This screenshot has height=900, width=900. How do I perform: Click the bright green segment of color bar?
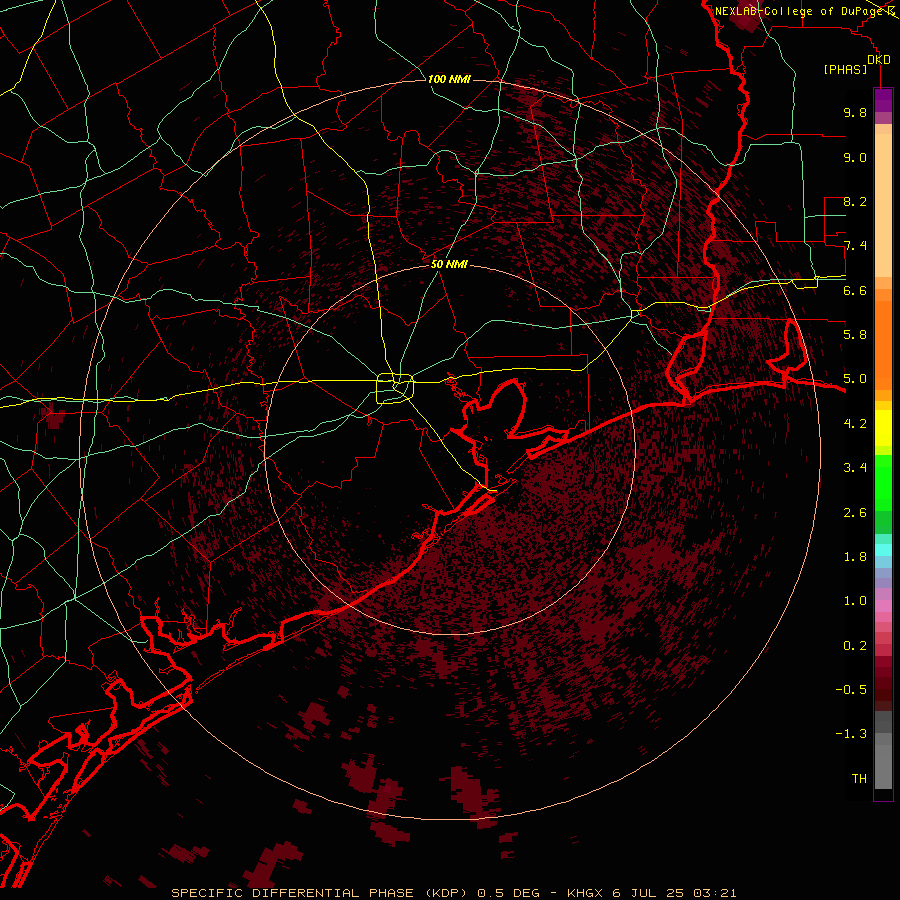(x=883, y=482)
